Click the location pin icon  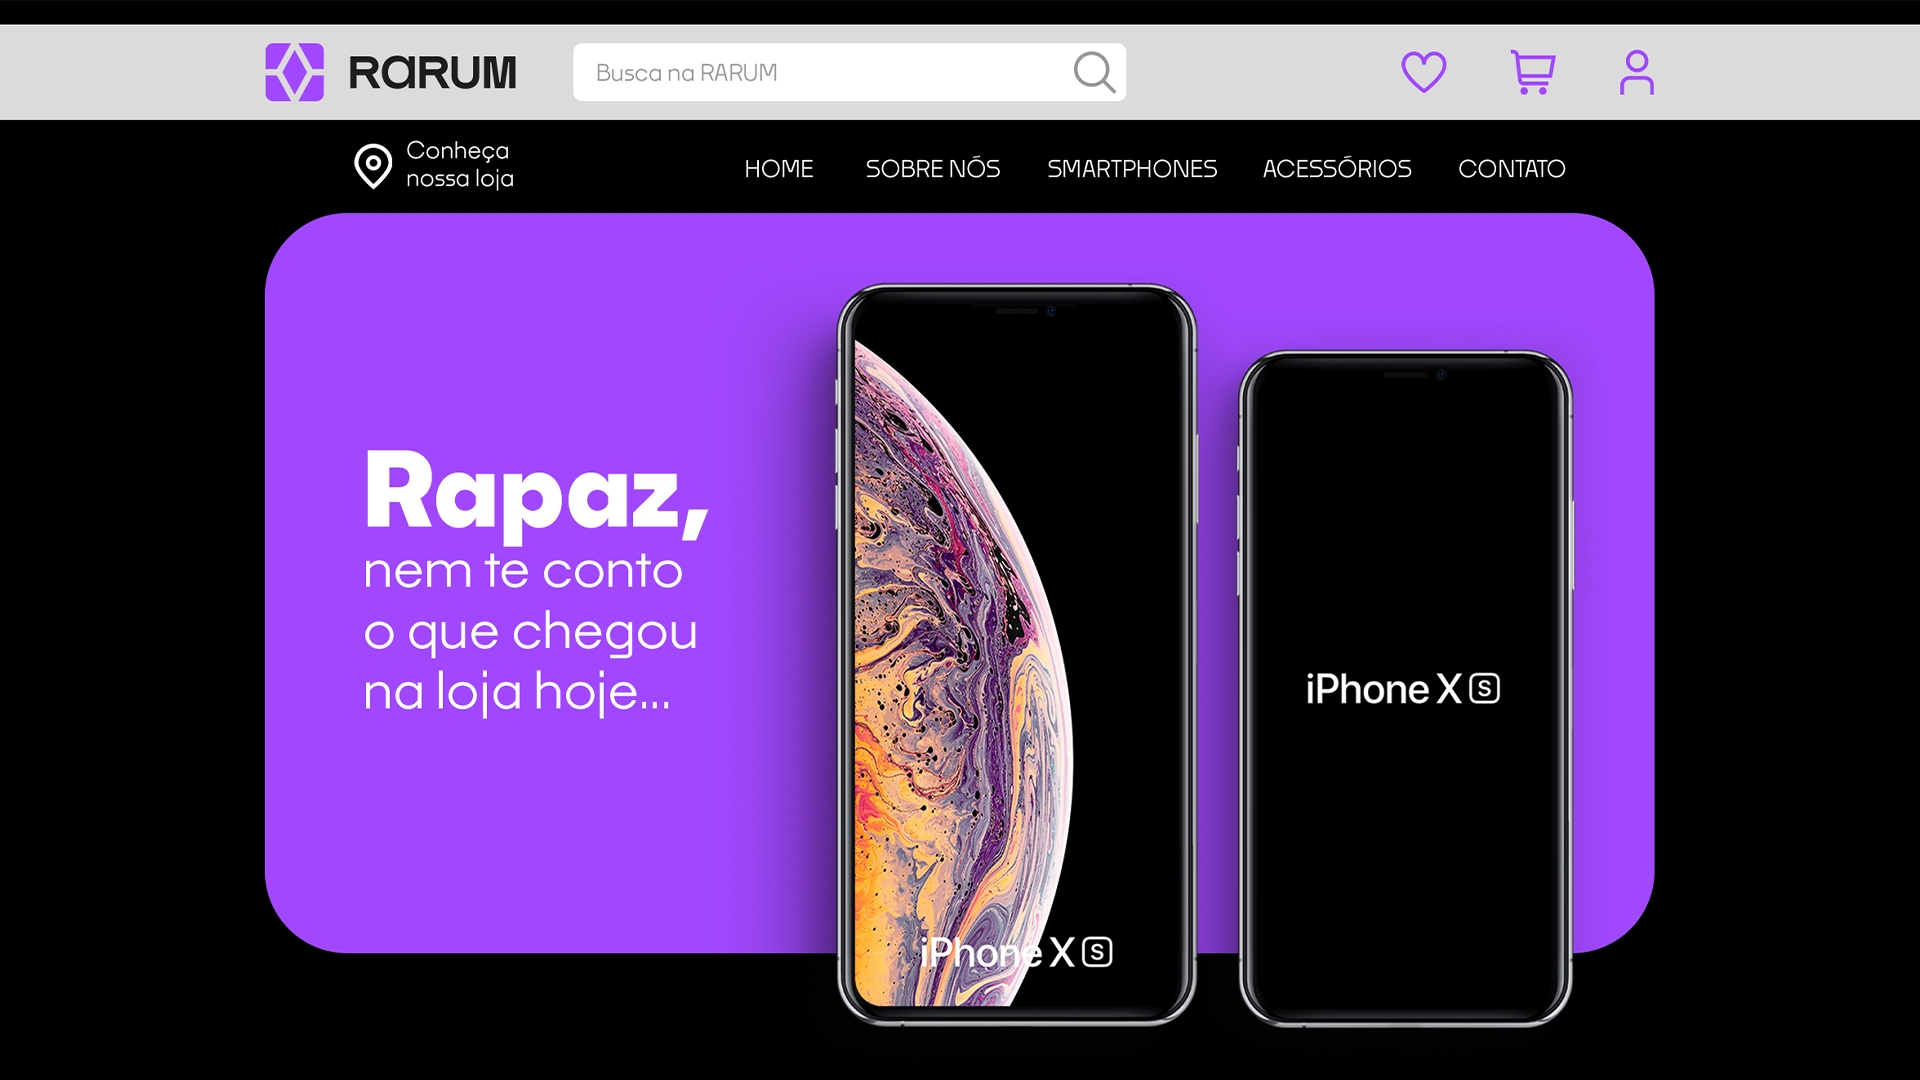pos(373,166)
